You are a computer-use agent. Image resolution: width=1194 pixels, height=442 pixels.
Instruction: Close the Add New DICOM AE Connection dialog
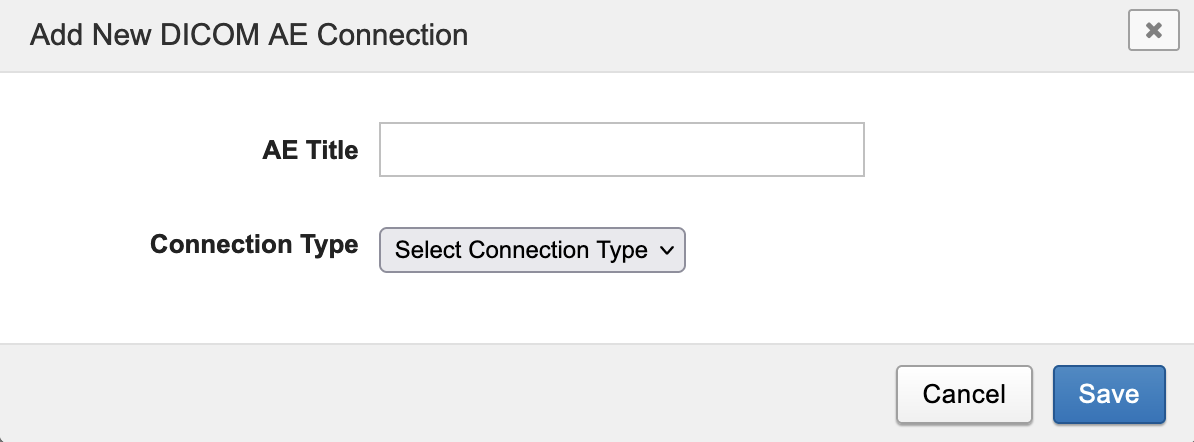point(1153,31)
